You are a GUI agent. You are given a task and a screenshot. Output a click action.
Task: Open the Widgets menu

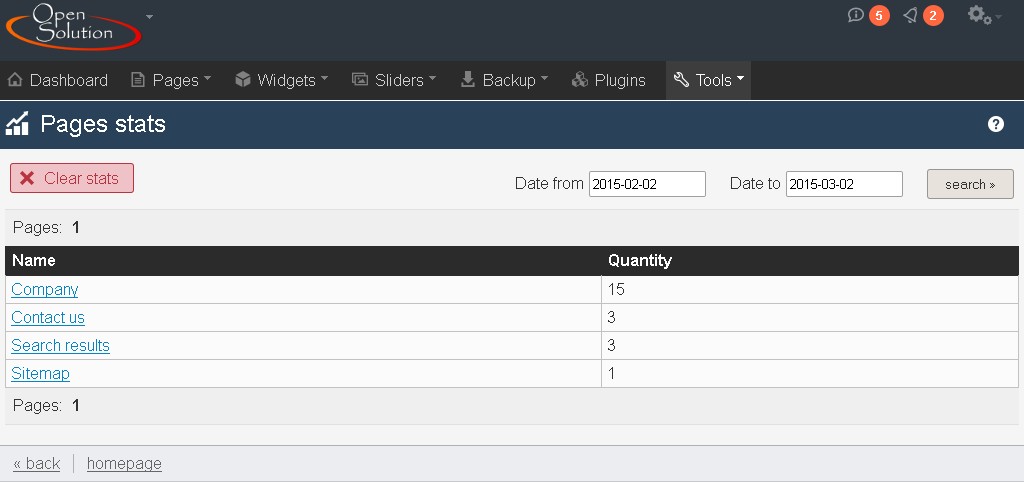(287, 80)
